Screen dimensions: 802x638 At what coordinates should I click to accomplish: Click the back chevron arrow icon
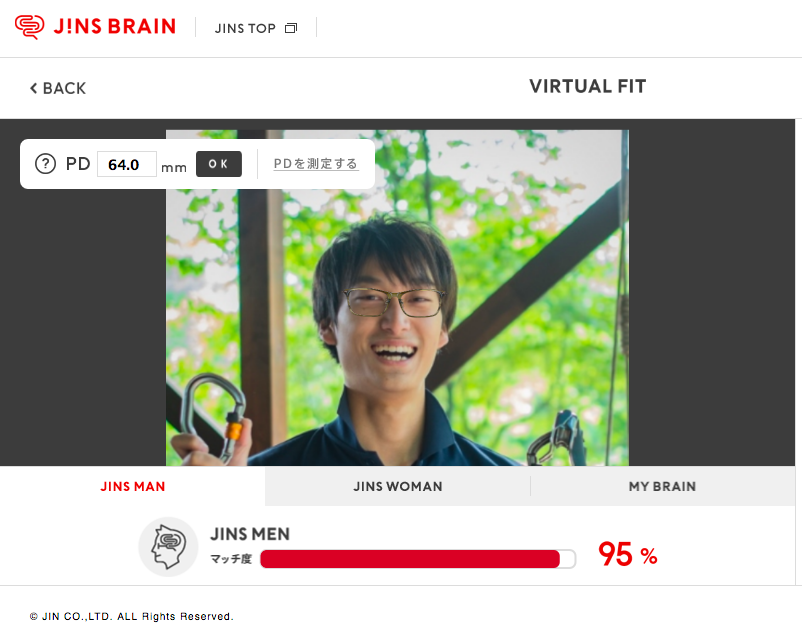click(34, 88)
